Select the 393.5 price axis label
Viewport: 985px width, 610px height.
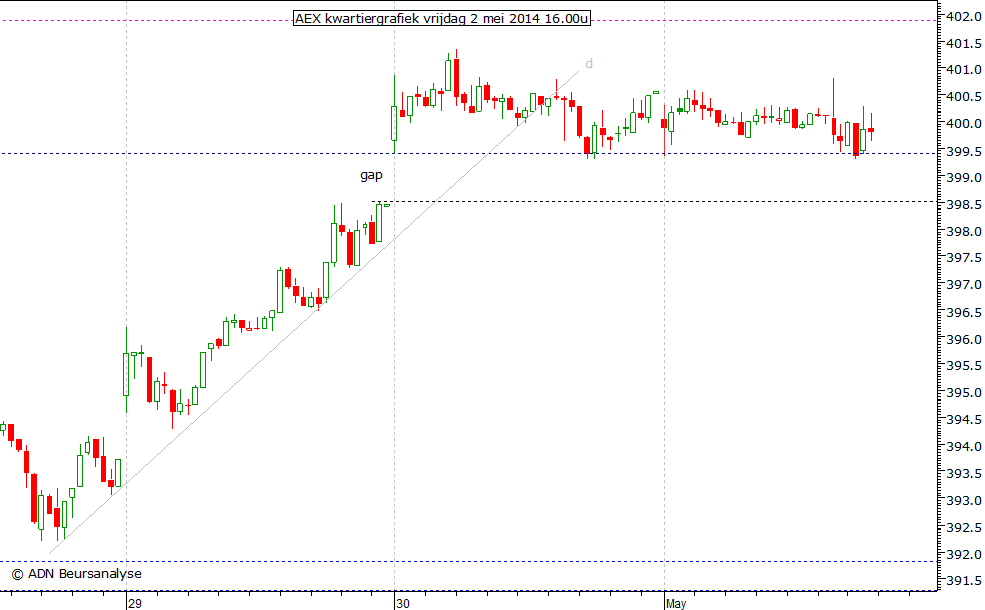tap(964, 474)
